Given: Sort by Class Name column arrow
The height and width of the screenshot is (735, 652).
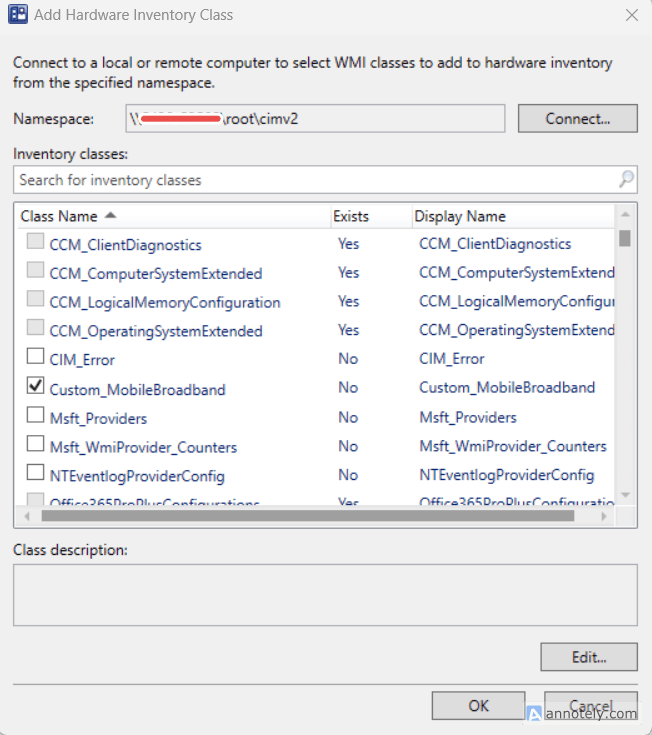Looking at the screenshot, I should [x=110, y=216].
